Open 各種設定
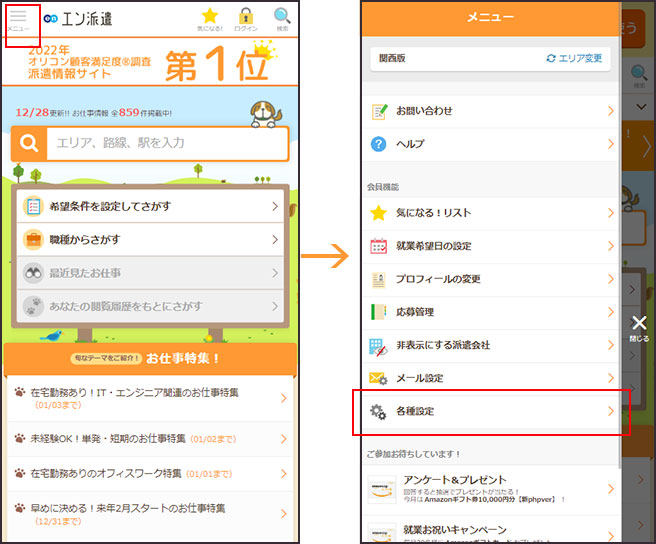The image size is (656, 544). 490,411
